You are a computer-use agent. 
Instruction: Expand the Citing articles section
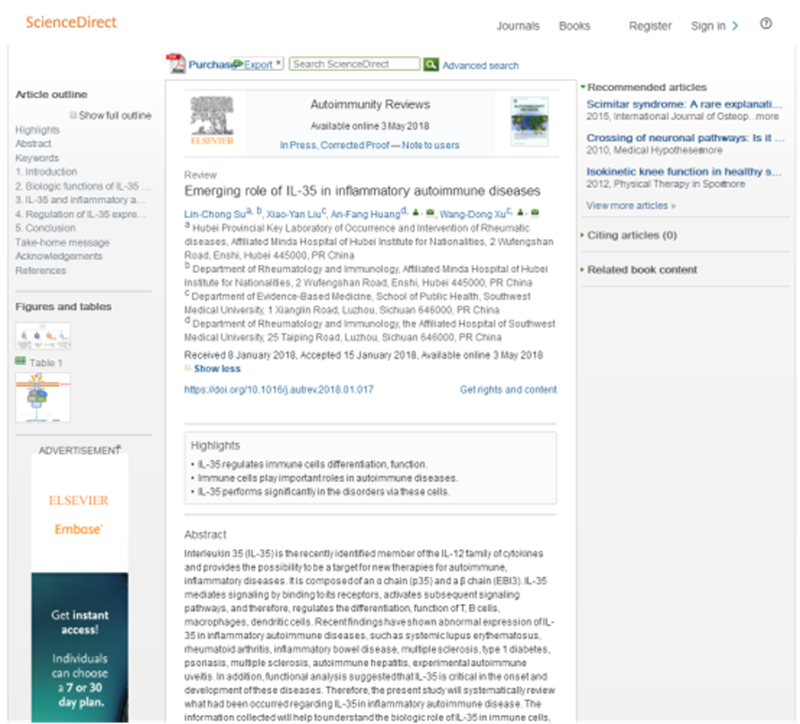(583, 236)
